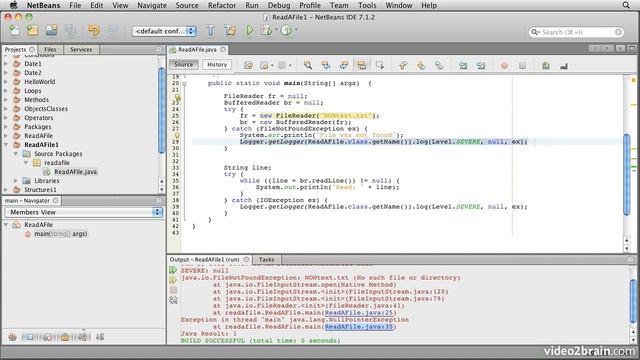Toggle the Source view button
640x360 pixels.
(184, 64)
